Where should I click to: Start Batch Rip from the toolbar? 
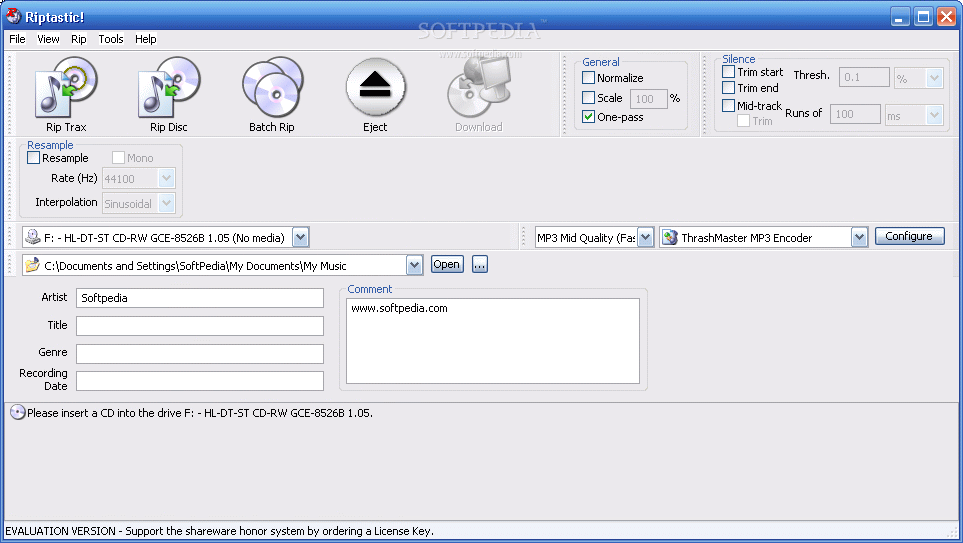click(272, 87)
